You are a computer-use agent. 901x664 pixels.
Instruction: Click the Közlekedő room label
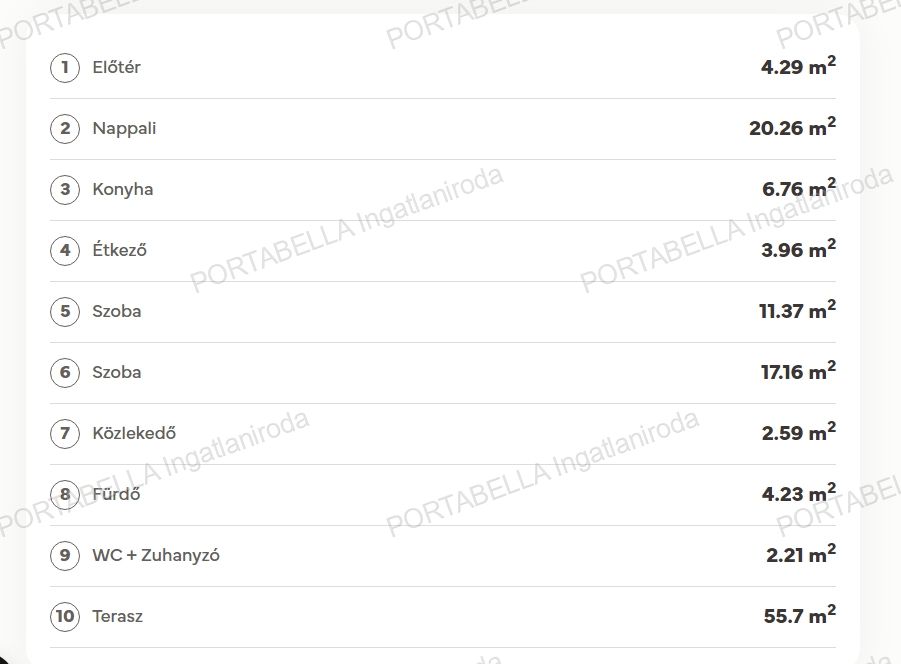click(x=134, y=433)
